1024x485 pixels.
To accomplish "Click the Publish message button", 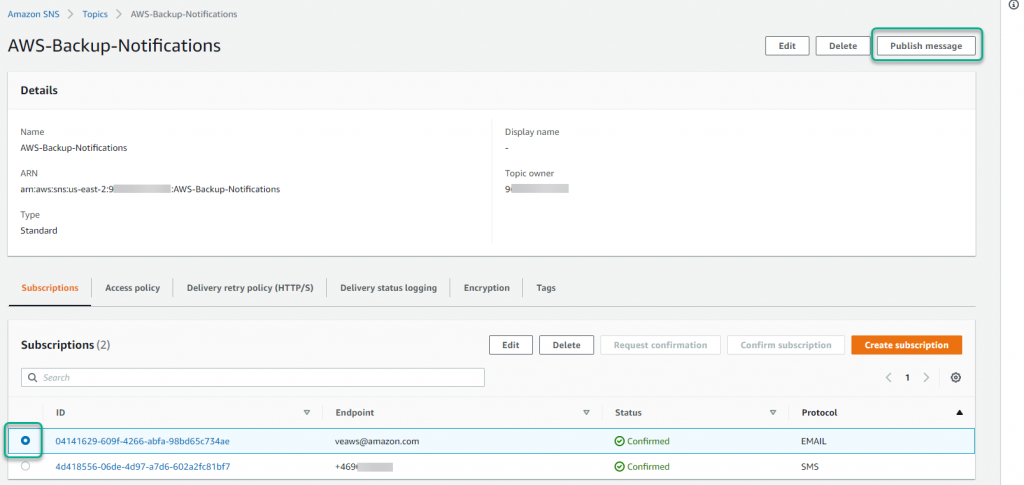I will coord(926,46).
